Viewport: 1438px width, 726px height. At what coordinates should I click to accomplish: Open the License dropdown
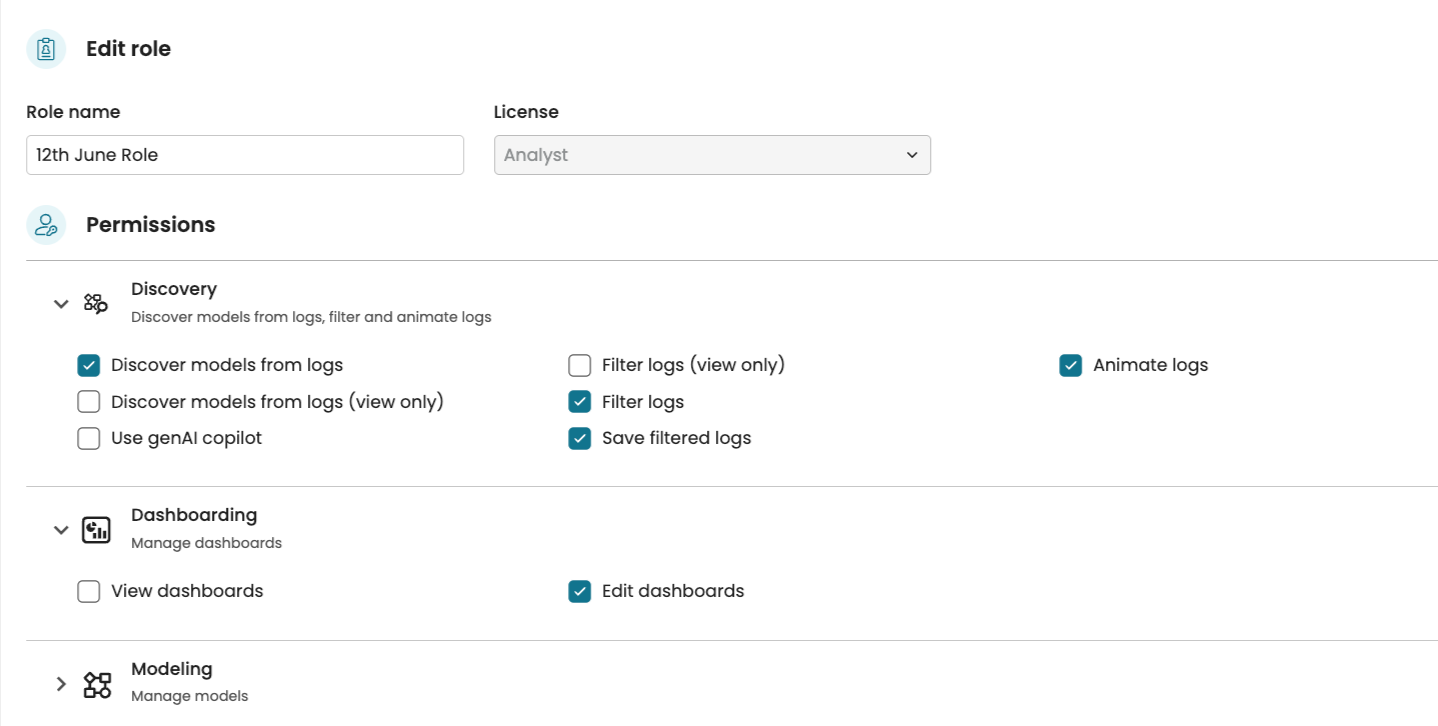tap(712, 155)
